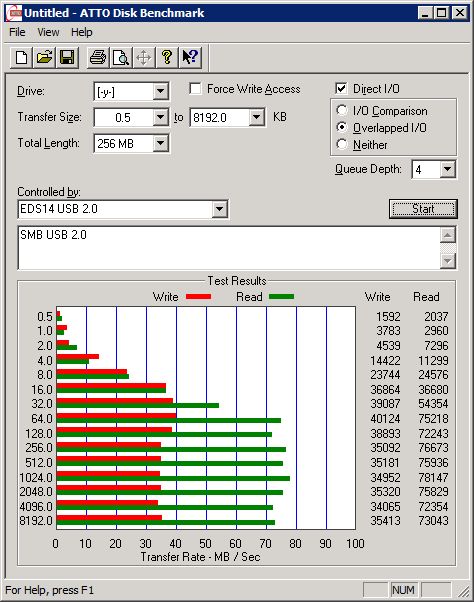Expand the Drive dropdown list
This screenshot has width=474, height=602.
(x=160, y=92)
